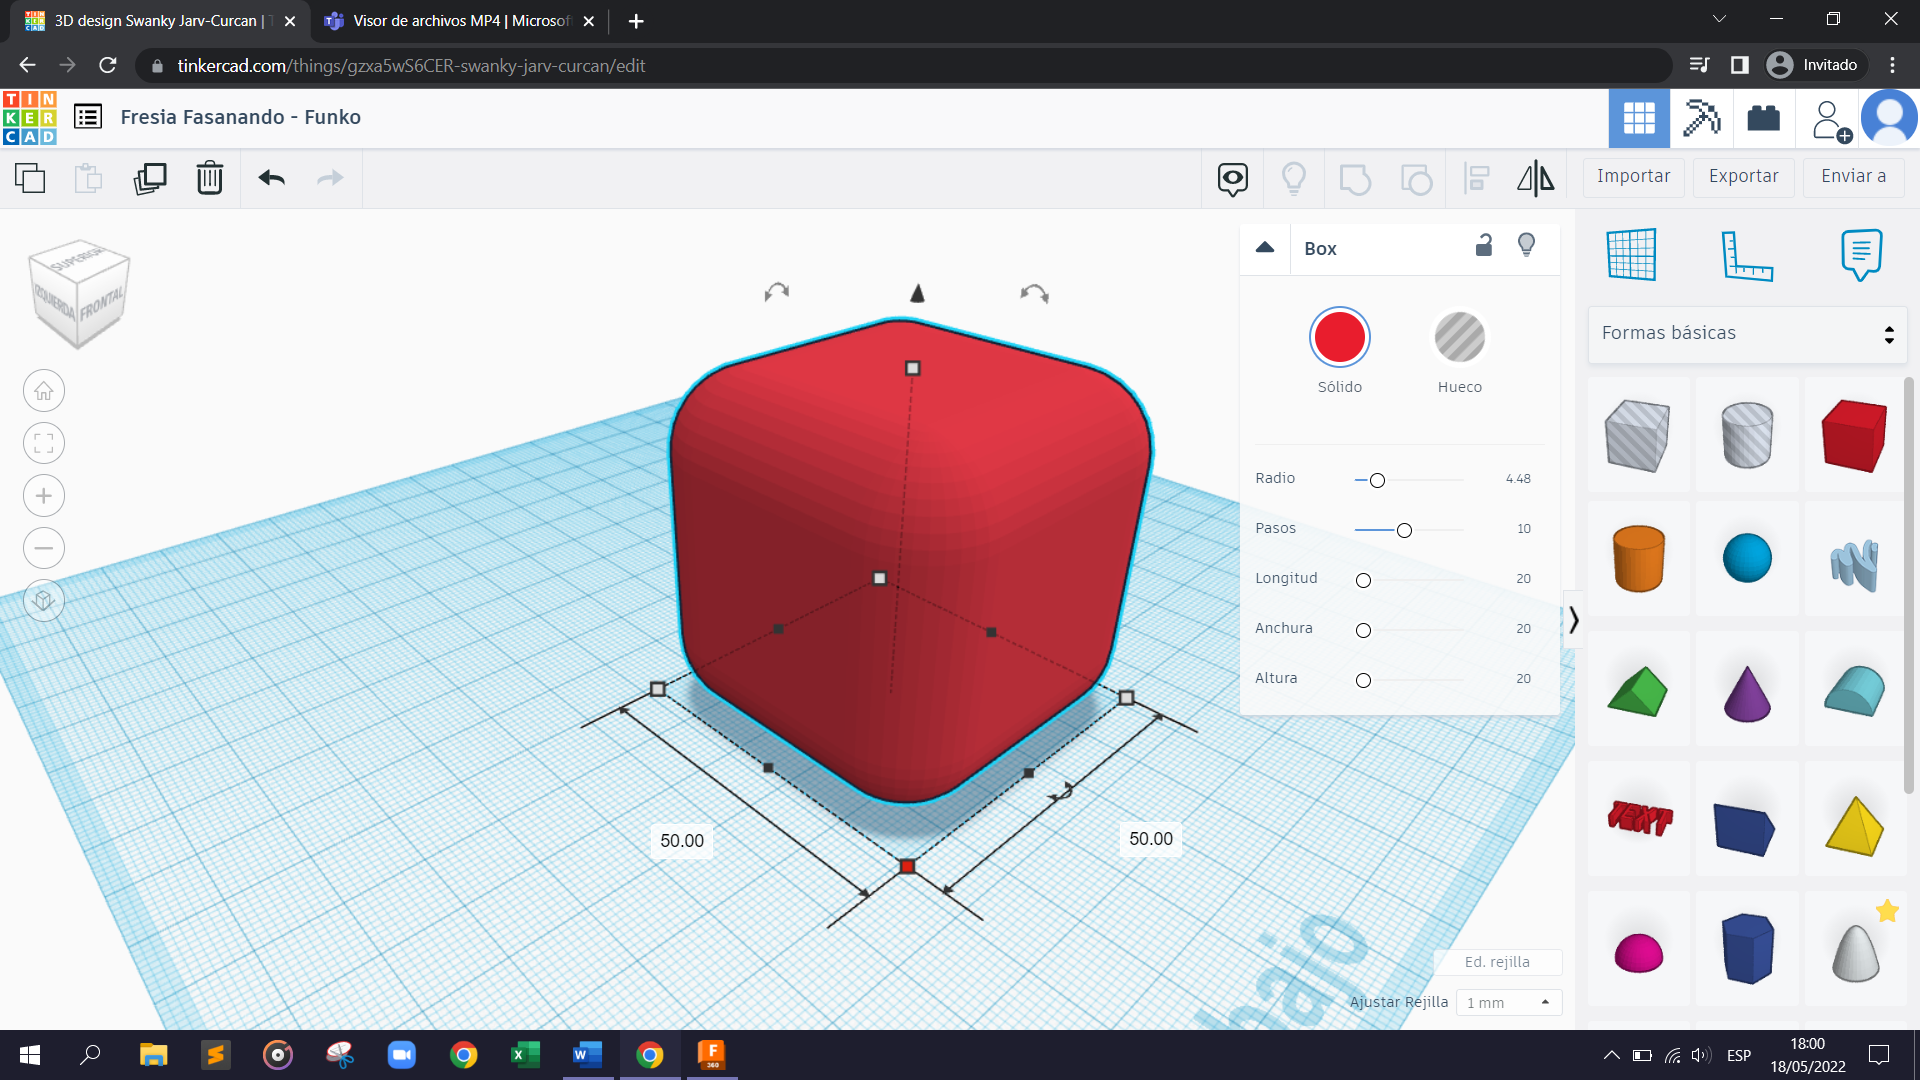Click the Exportar button
This screenshot has height=1080, width=1920.
click(x=1743, y=177)
